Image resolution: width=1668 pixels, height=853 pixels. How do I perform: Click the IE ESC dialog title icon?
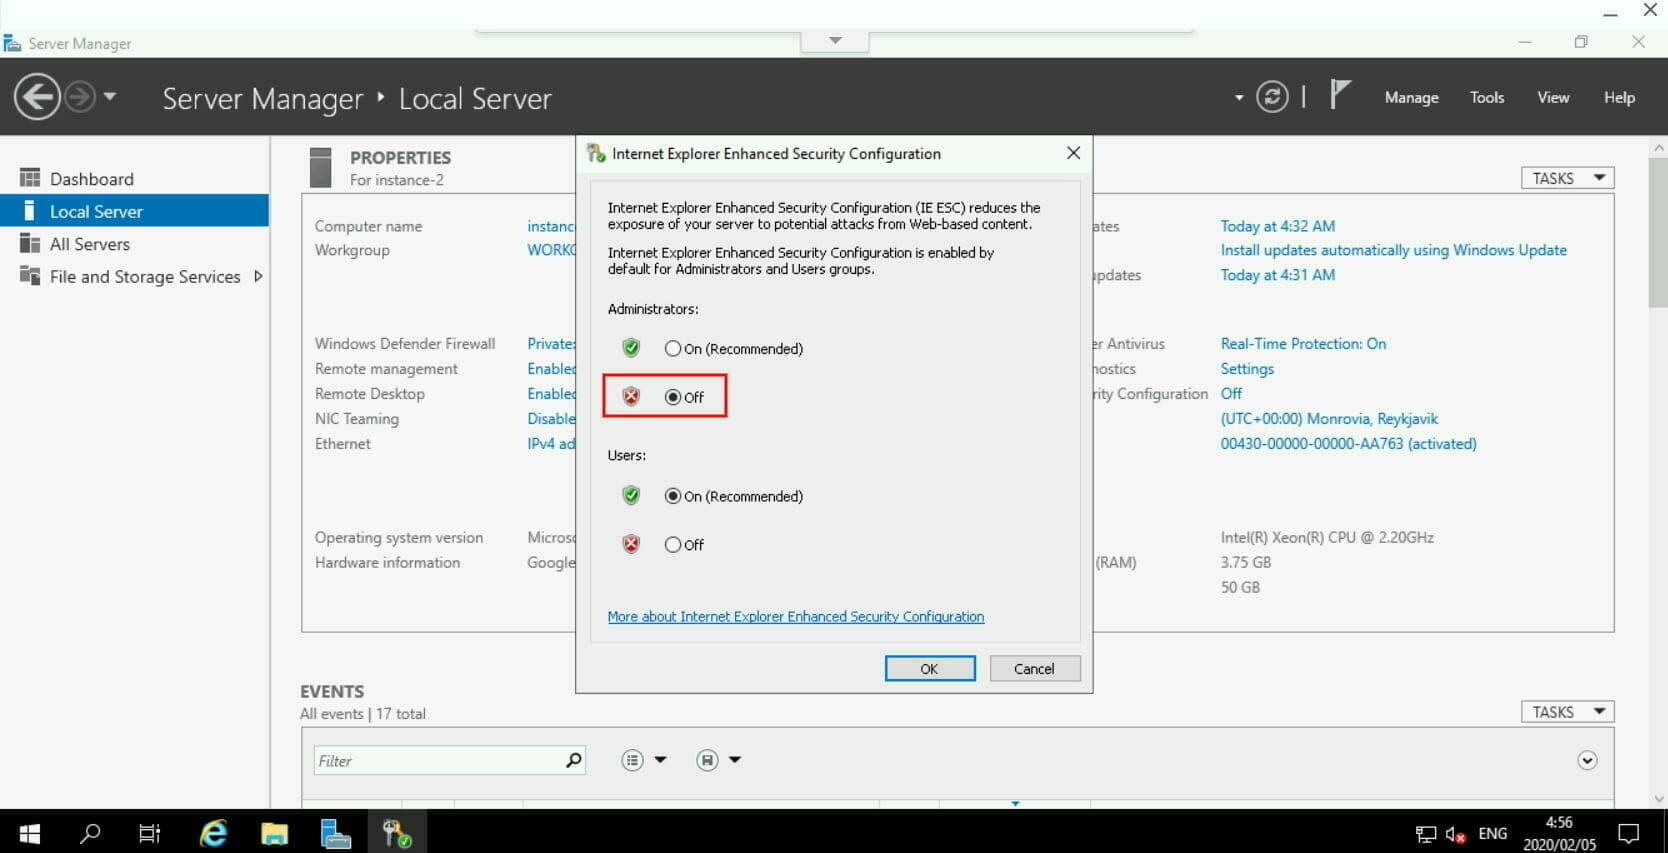[596, 153]
